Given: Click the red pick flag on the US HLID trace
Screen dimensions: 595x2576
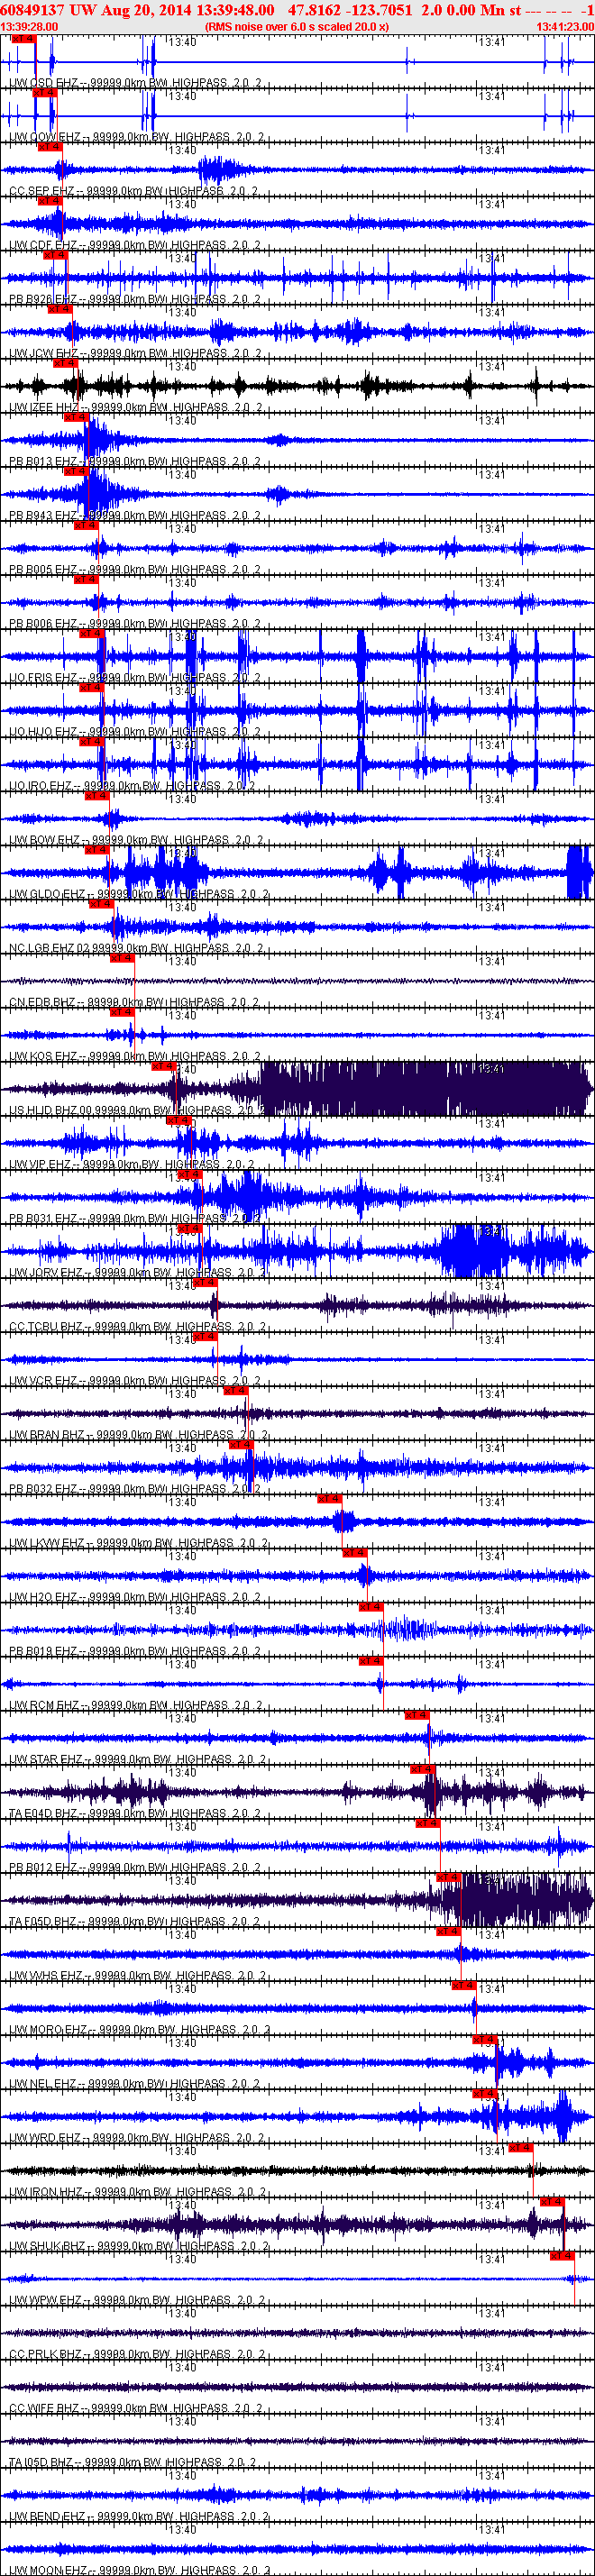Looking at the screenshot, I should tap(163, 1066).
